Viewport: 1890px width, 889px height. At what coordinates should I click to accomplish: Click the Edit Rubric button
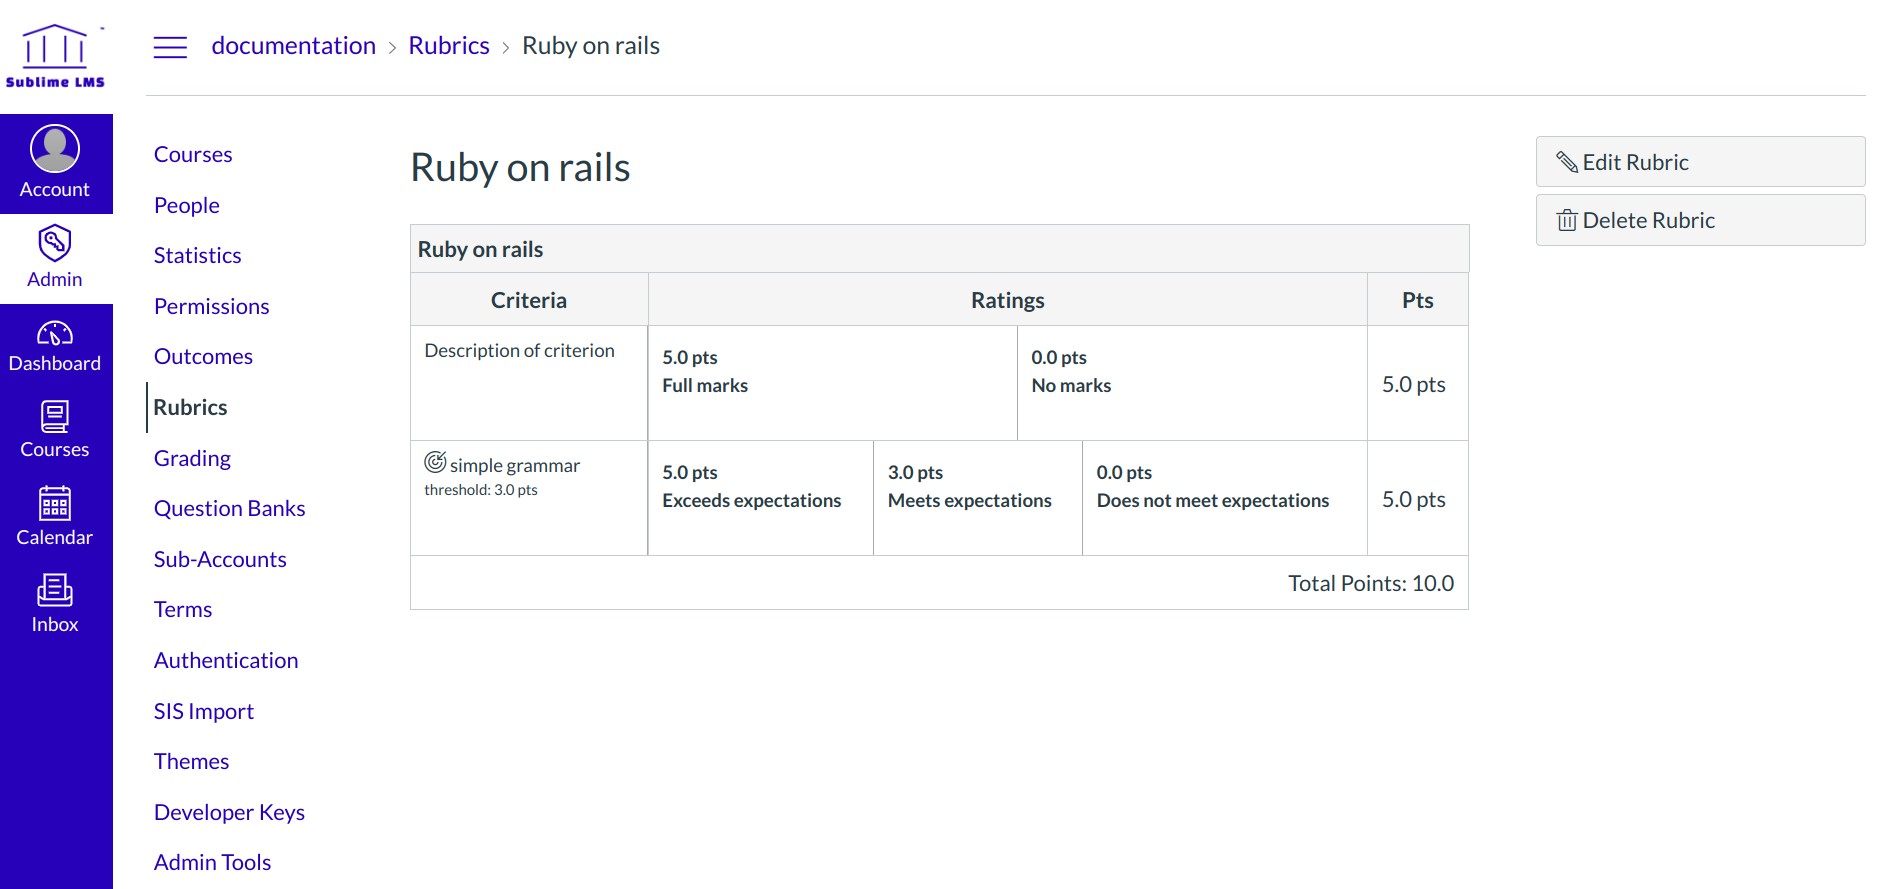[1700, 162]
